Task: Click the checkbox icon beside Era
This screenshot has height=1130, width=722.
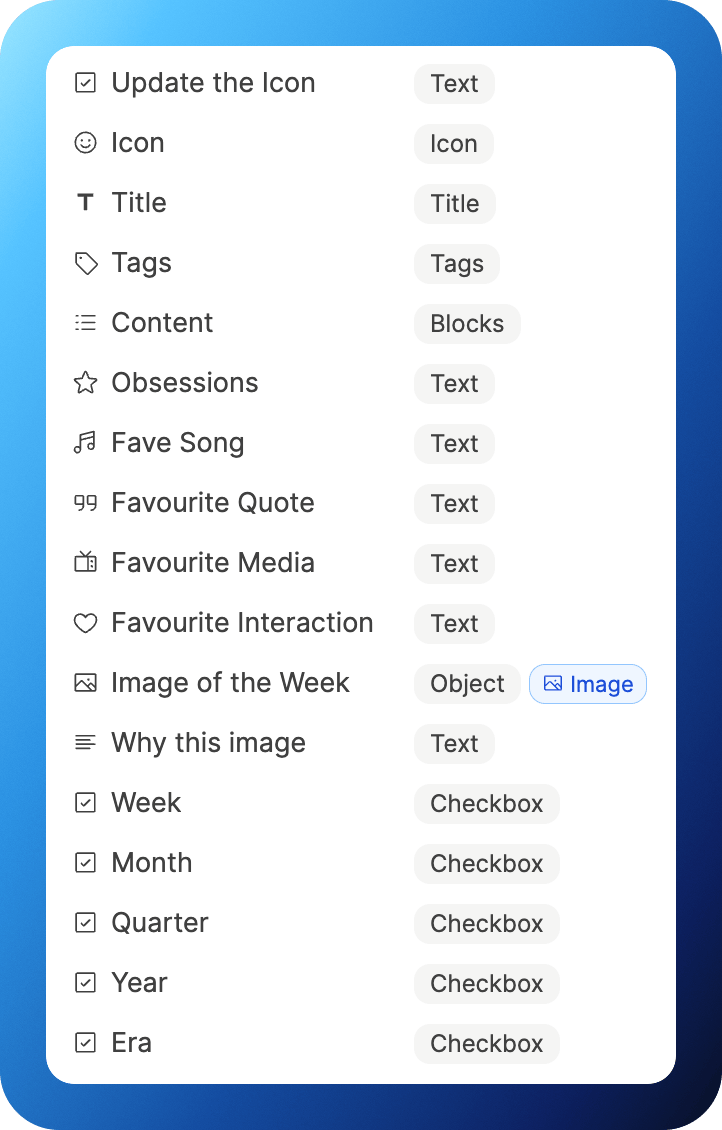Action: 86,1043
